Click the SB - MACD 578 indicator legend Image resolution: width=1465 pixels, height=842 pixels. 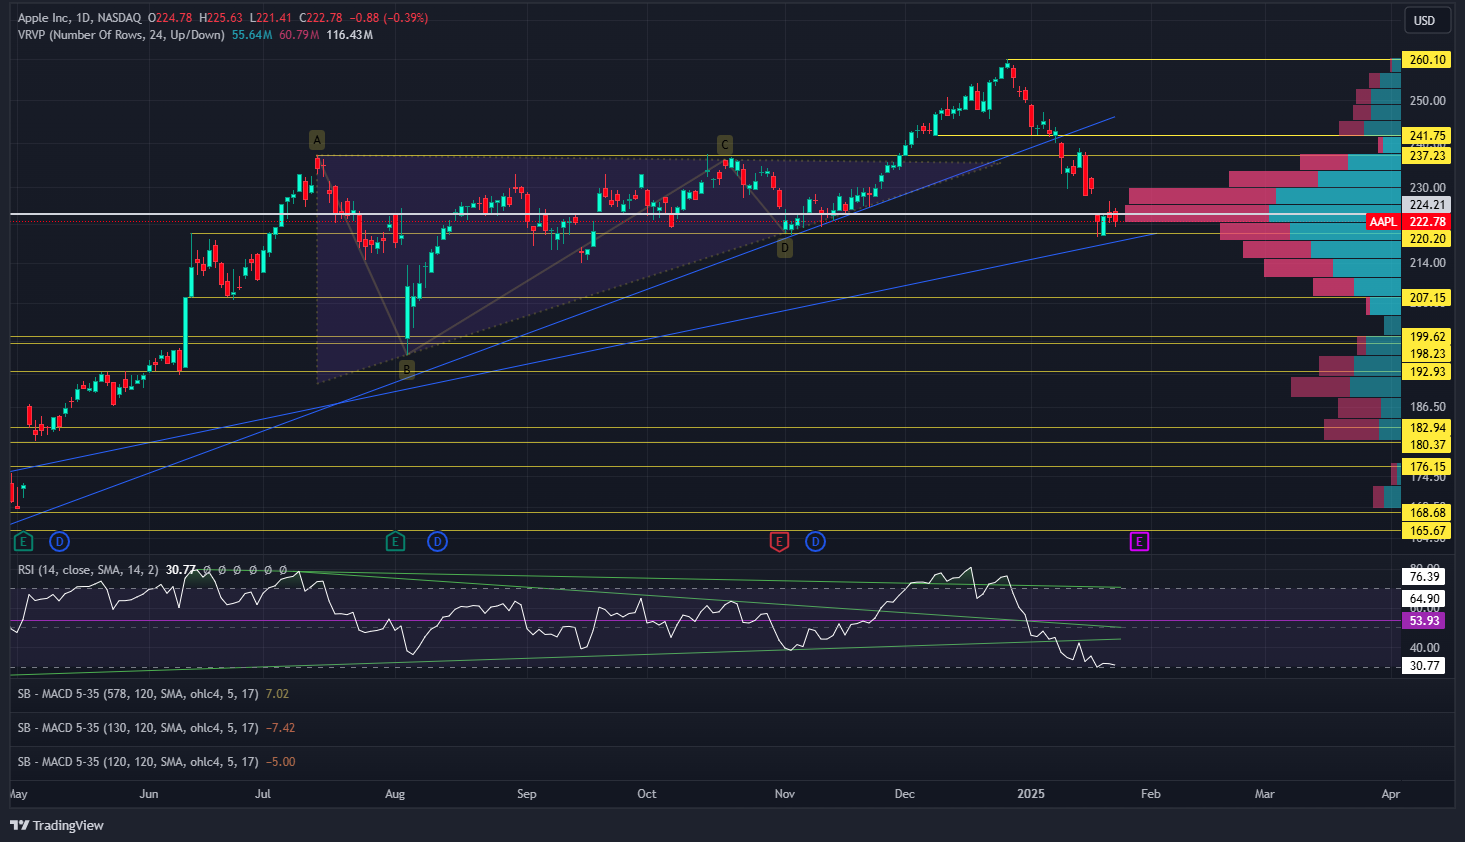click(x=138, y=694)
